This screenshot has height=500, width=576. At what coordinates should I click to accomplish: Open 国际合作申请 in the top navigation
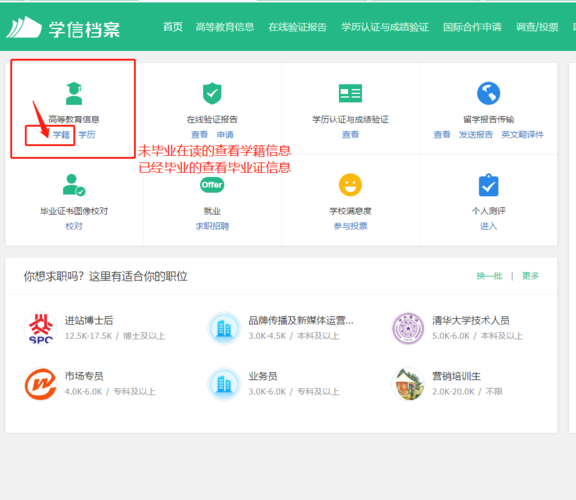click(472, 27)
